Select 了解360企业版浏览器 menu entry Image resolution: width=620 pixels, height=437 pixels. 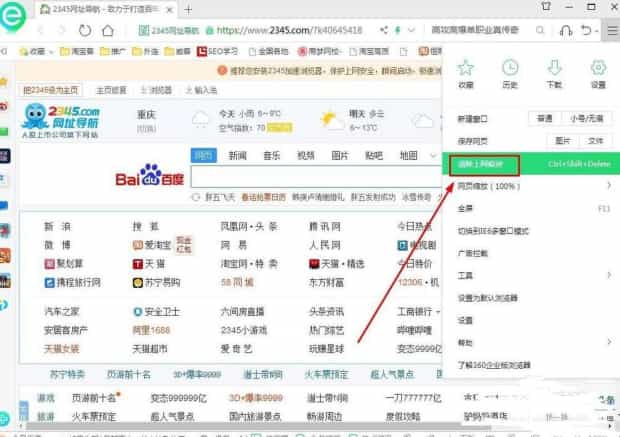(x=531, y=365)
